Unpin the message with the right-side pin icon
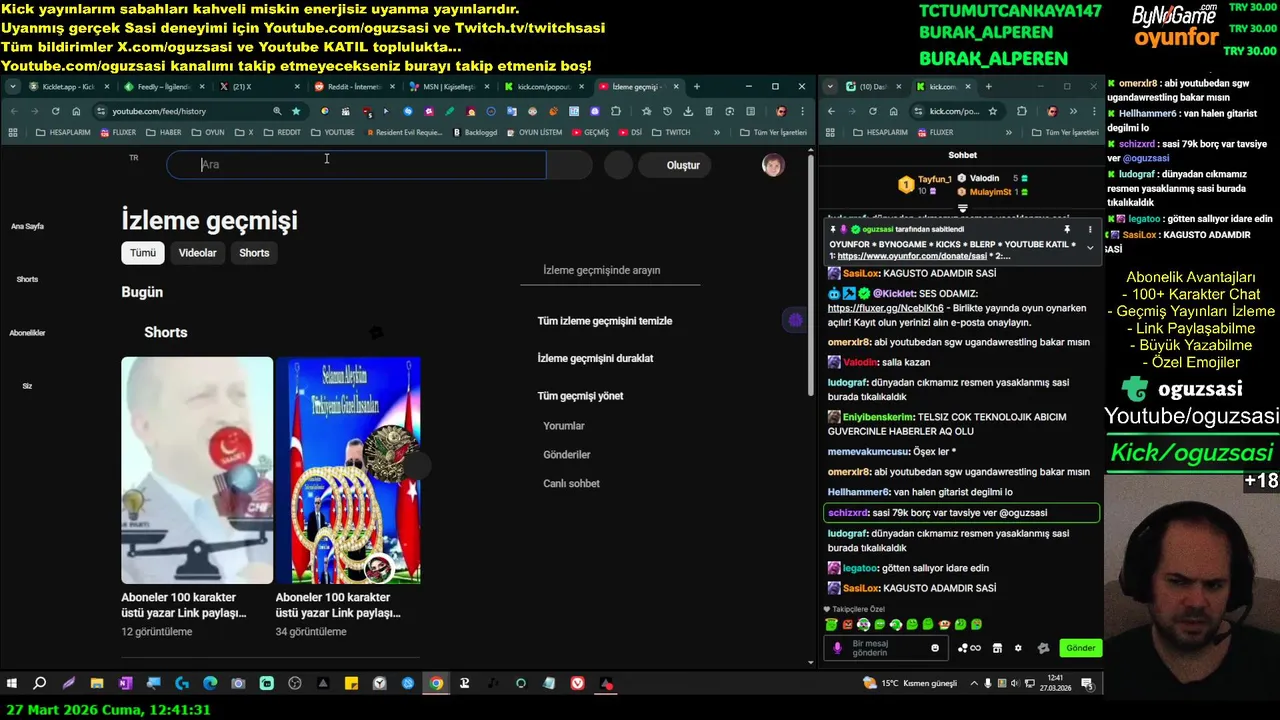1280x720 pixels. pos(1067,230)
